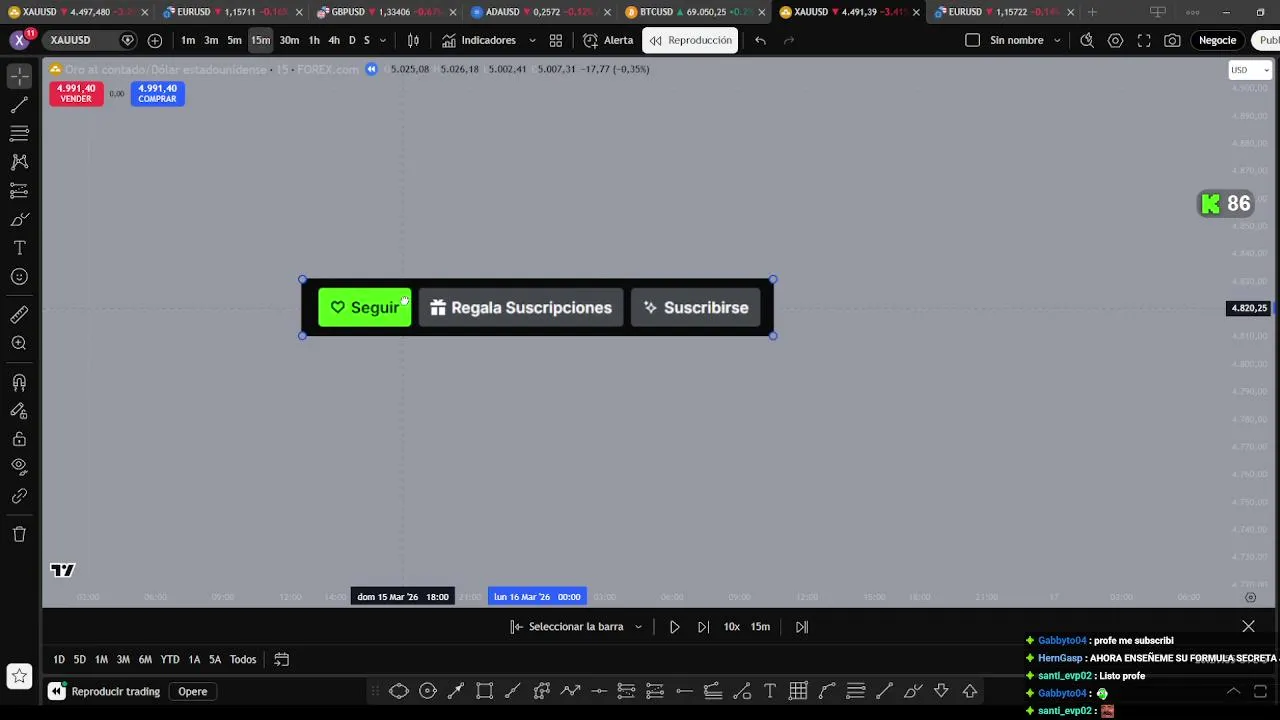Enter fullscreen mode
1280x720 pixels.
[1144, 40]
